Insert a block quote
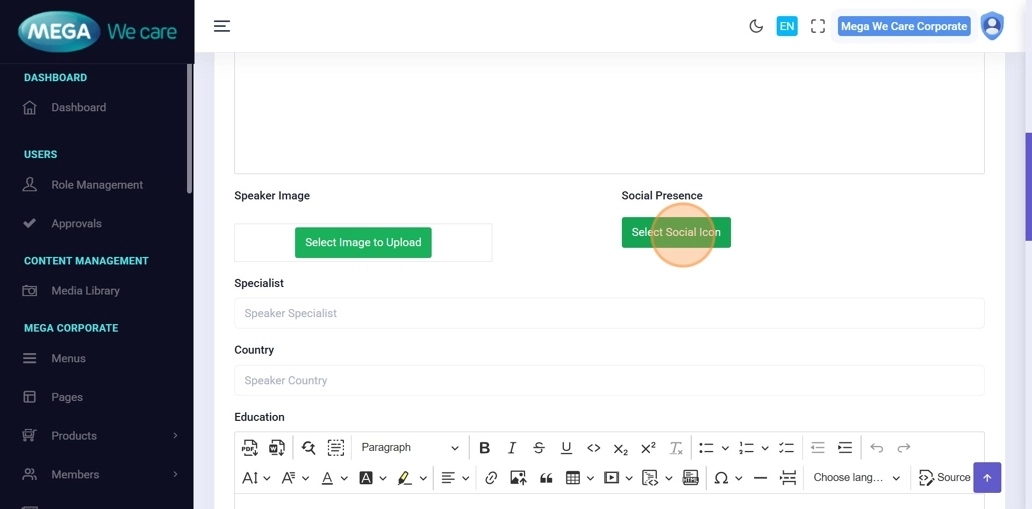 tap(546, 478)
